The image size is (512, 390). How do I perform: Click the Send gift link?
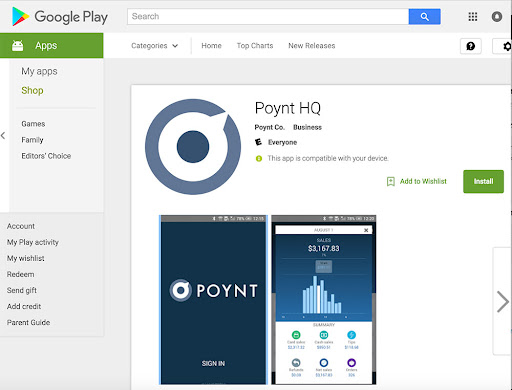(22, 290)
